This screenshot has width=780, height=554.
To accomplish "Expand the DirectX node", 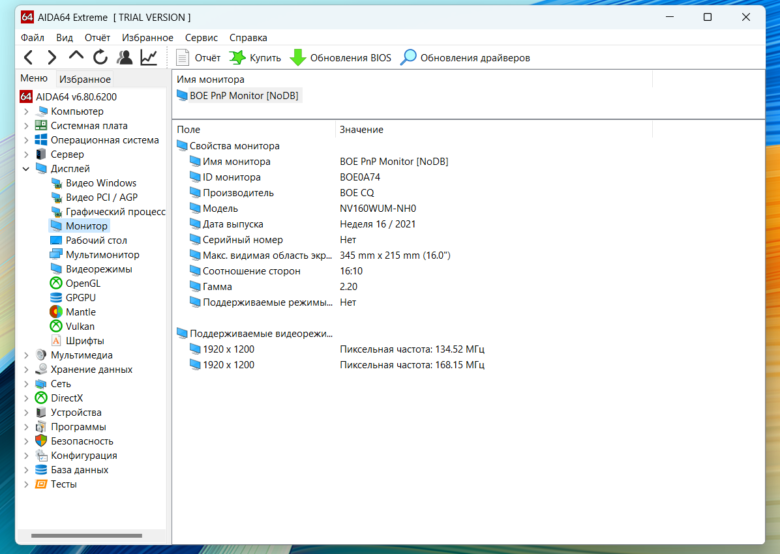I will click(26, 398).
